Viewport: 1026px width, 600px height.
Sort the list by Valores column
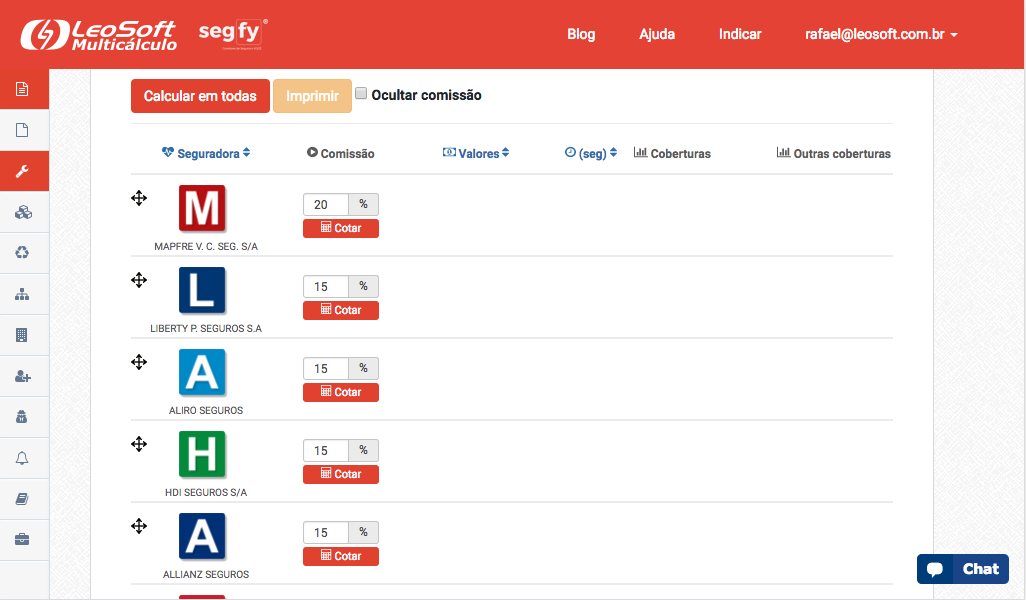click(477, 153)
